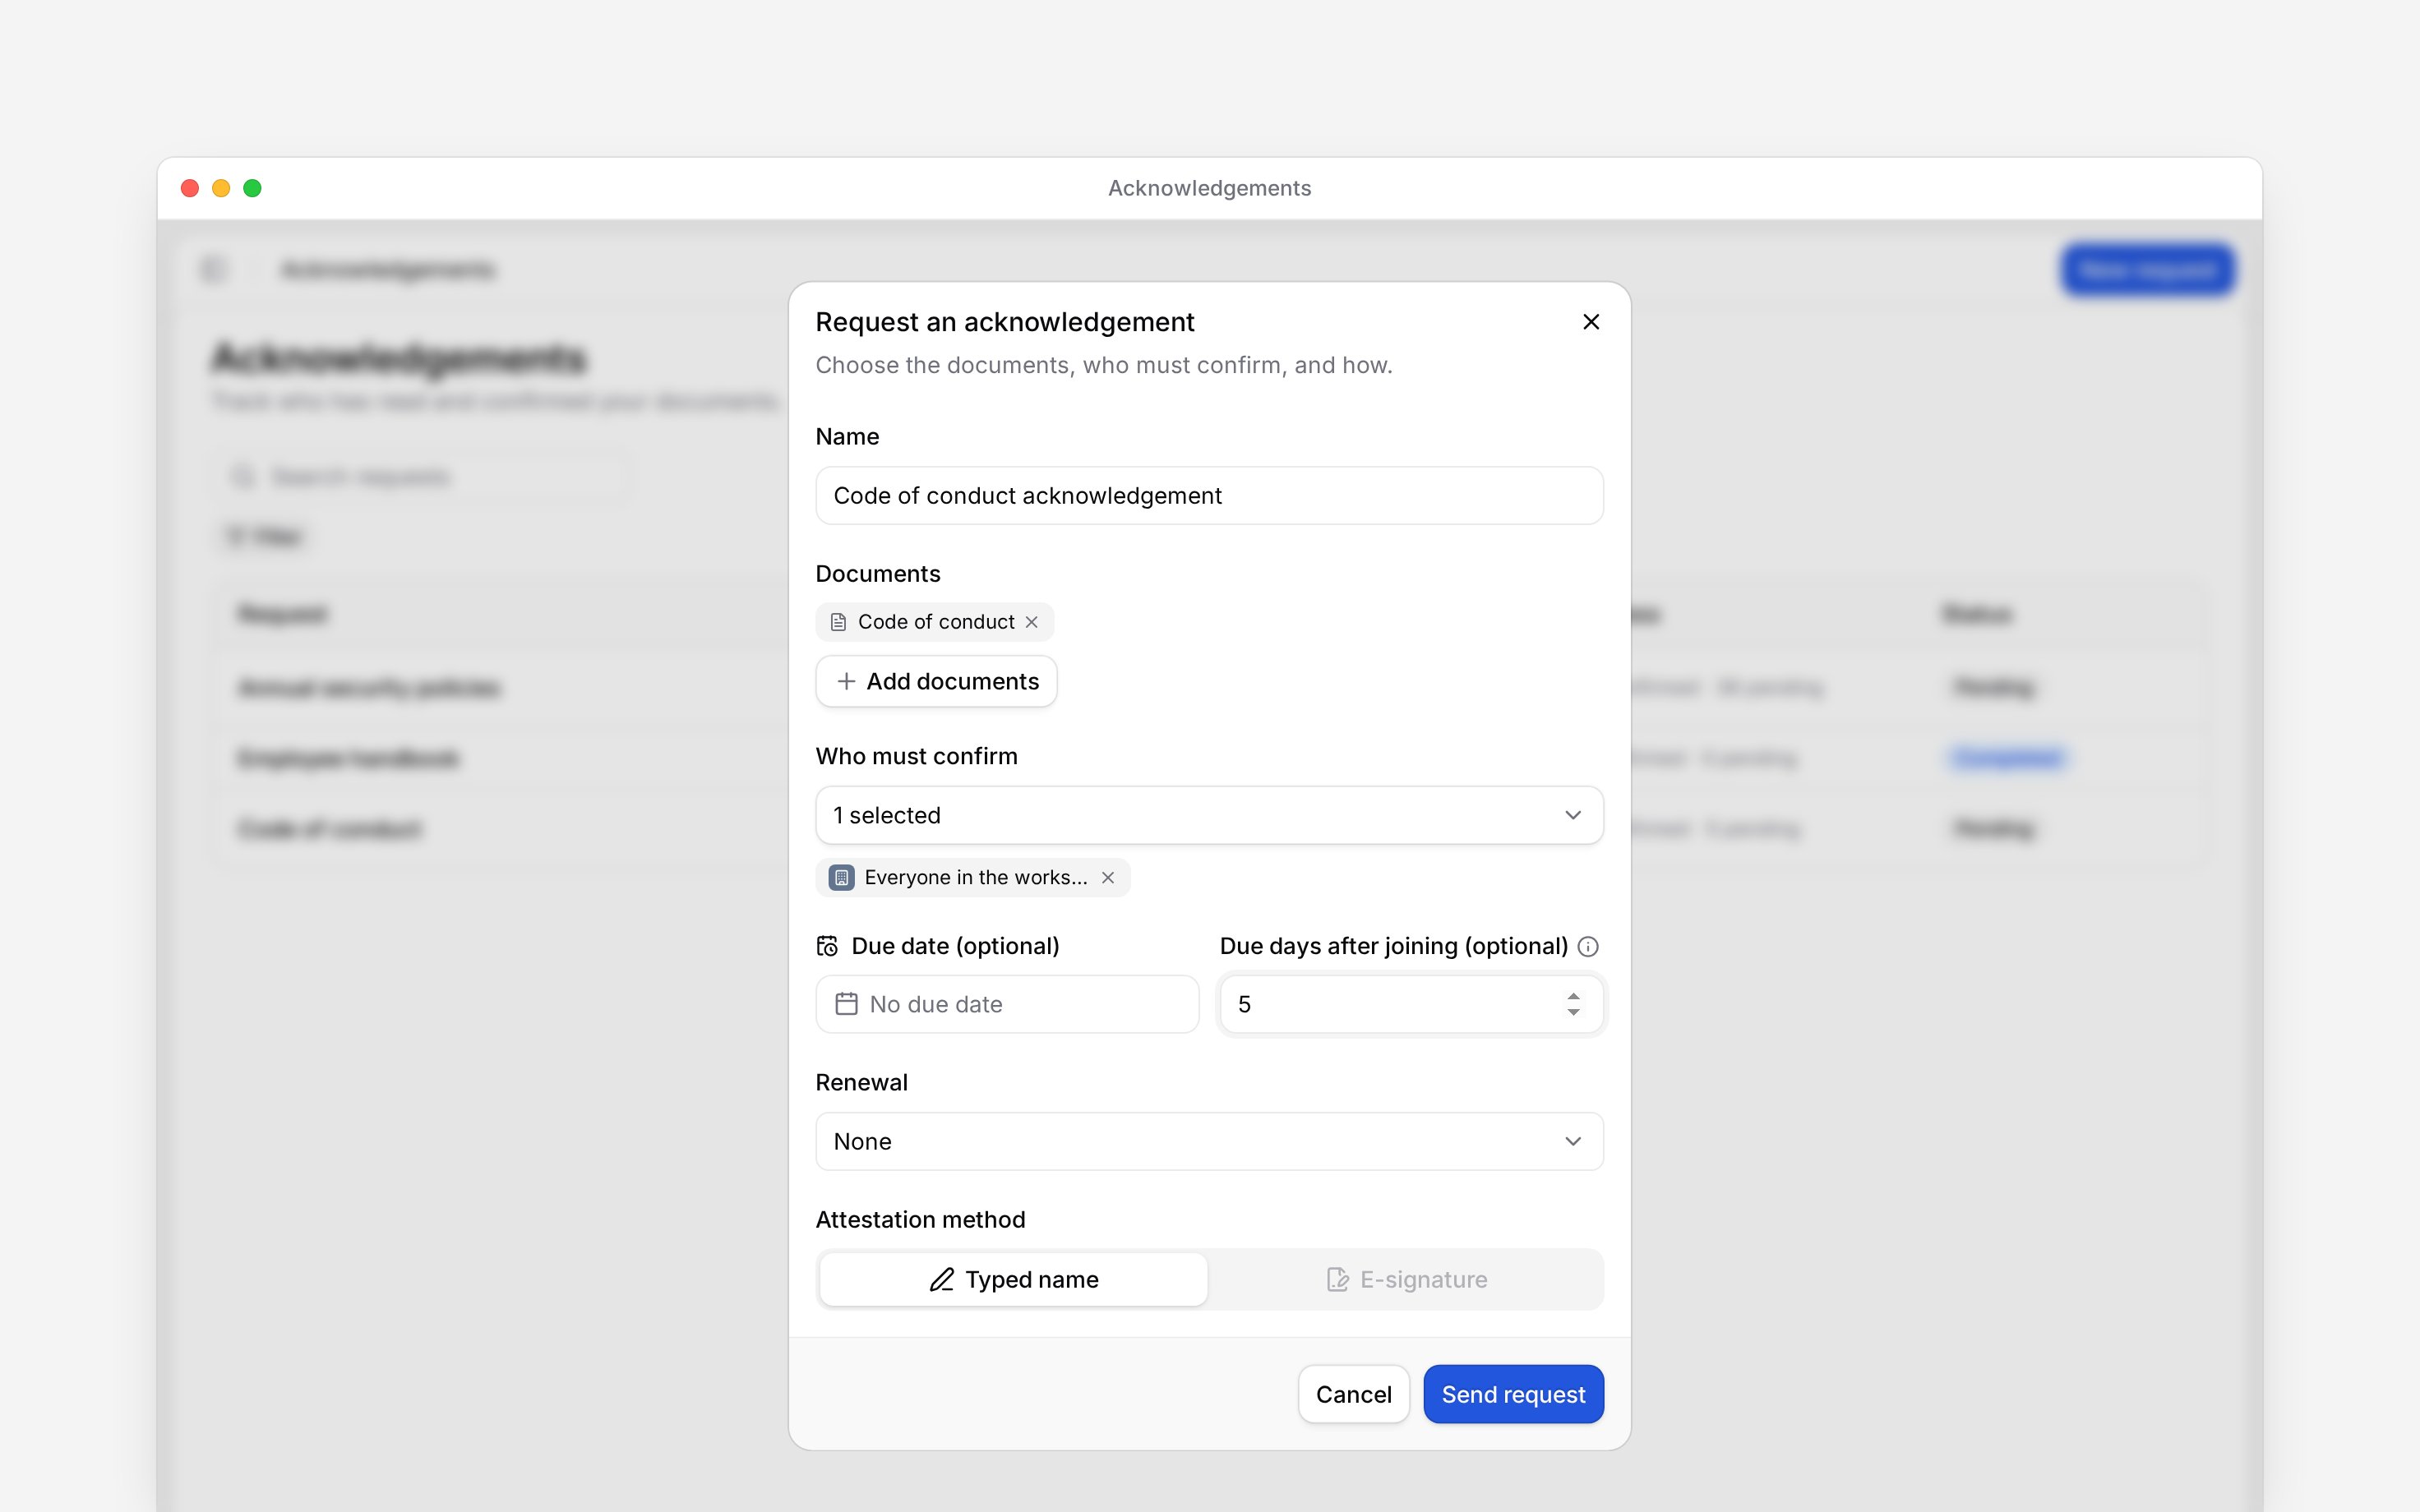The image size is (2420, 1512).
Task: Open the Renewal dropdown
Action: [x=1209, y=1141]
